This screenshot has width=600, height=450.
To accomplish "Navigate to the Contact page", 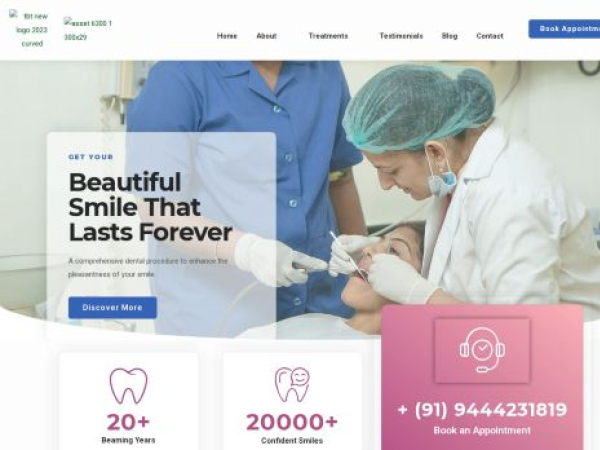I will click(490, 36).
